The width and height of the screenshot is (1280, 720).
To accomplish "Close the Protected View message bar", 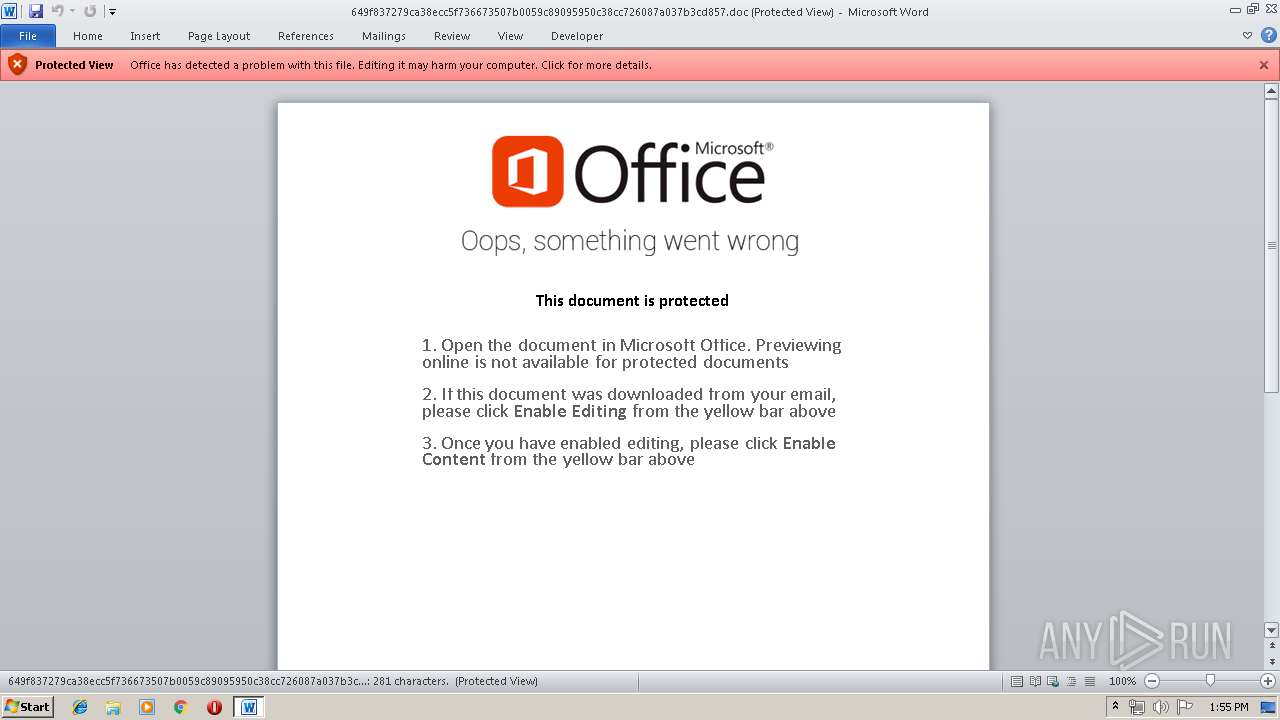I will tap(1264, 65).
